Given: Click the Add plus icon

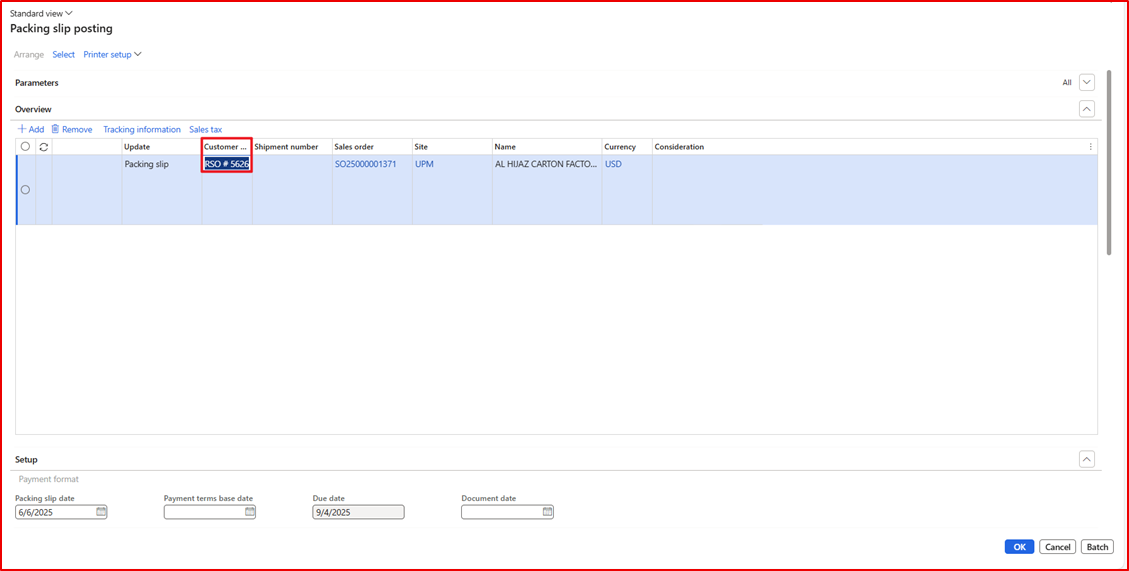Looking at the screenshot, I should click(x=22, y=130).
